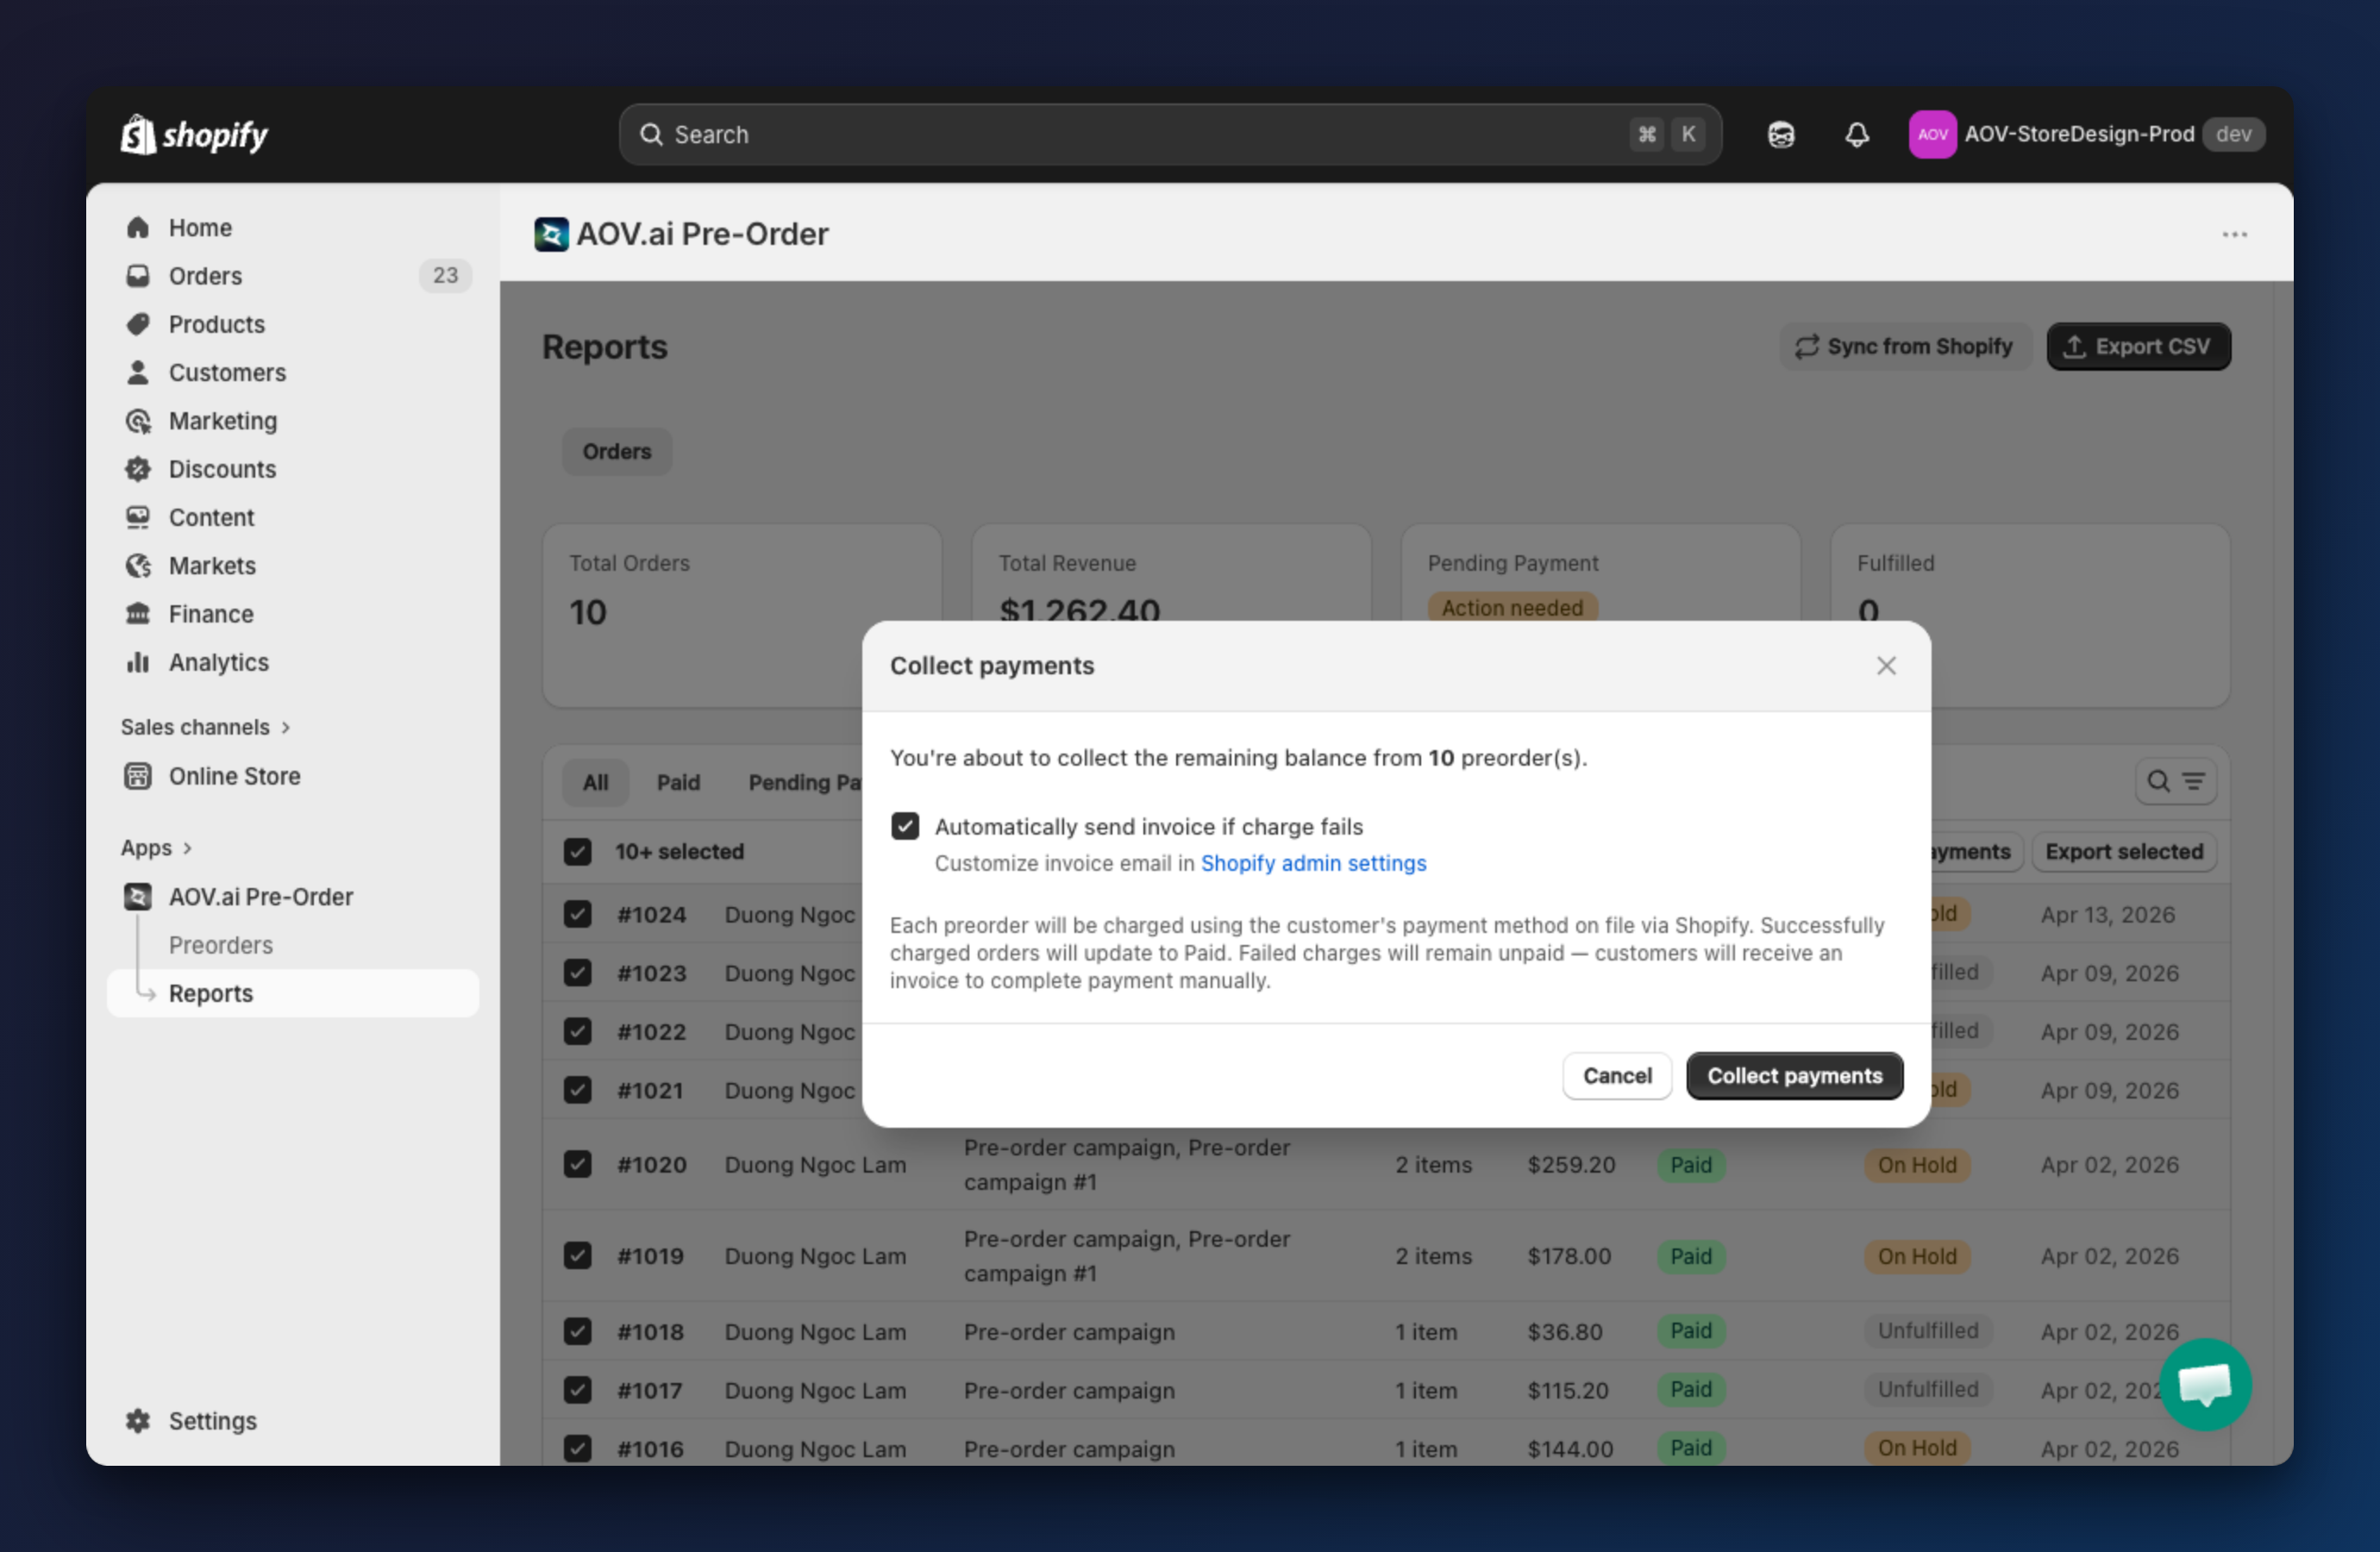Image resolution: width=2380 pixels, height=1552 pixels.
Task: Open the chat support bubble
Action: (2205, 1385)
